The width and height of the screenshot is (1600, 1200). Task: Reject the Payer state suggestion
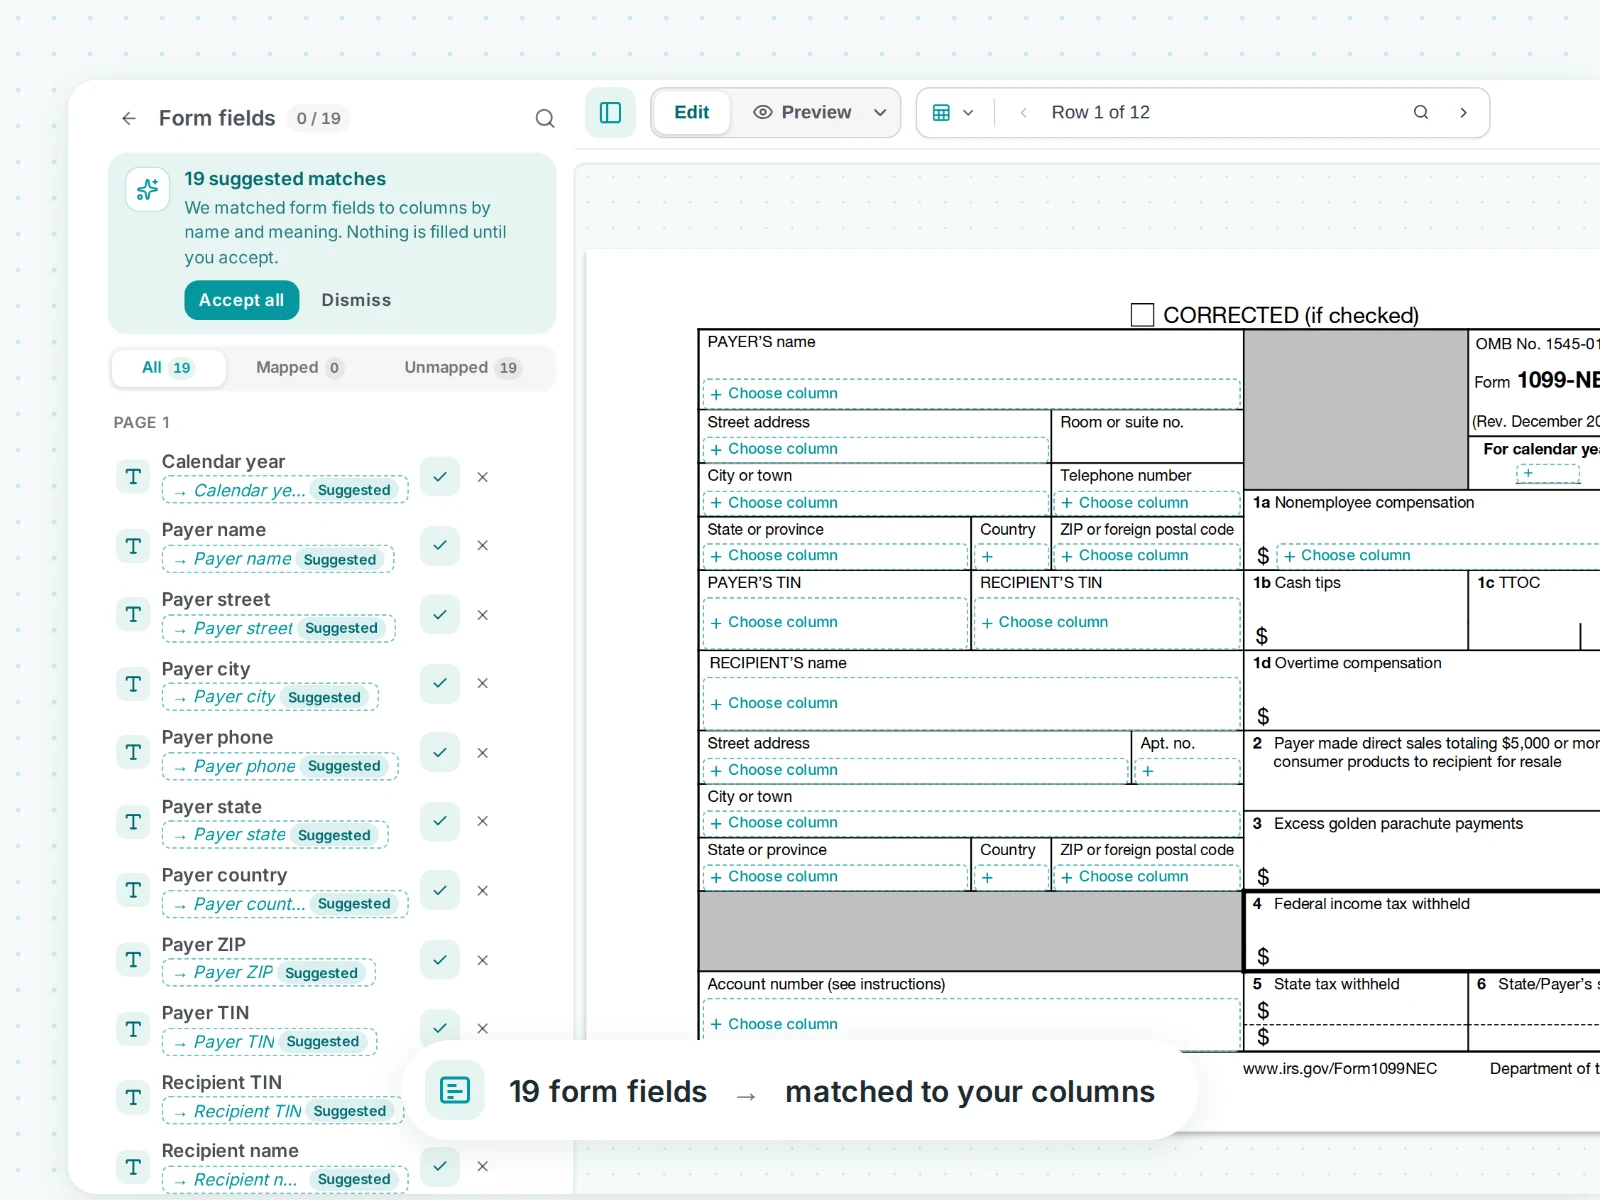(482, 821)
